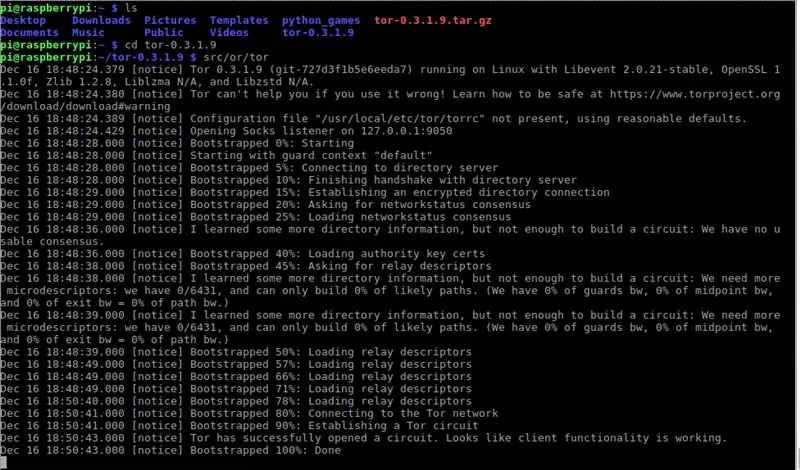Click the Documents directory name
The image size is (800, 470).
pyautogui.click(x=30, y=33)
